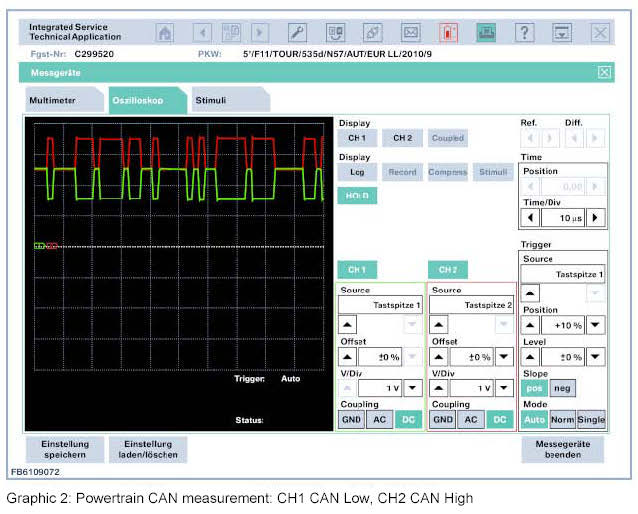Click the printer icon in toolbar

coord(486,33)
